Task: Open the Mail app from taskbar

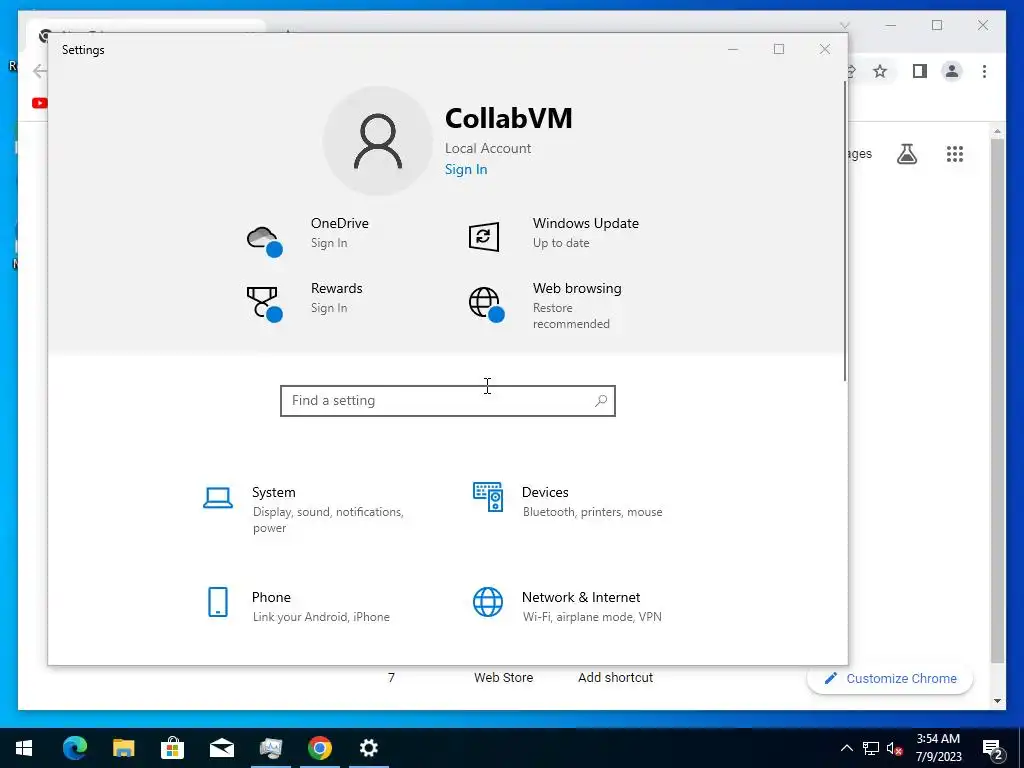Action: 221,748
